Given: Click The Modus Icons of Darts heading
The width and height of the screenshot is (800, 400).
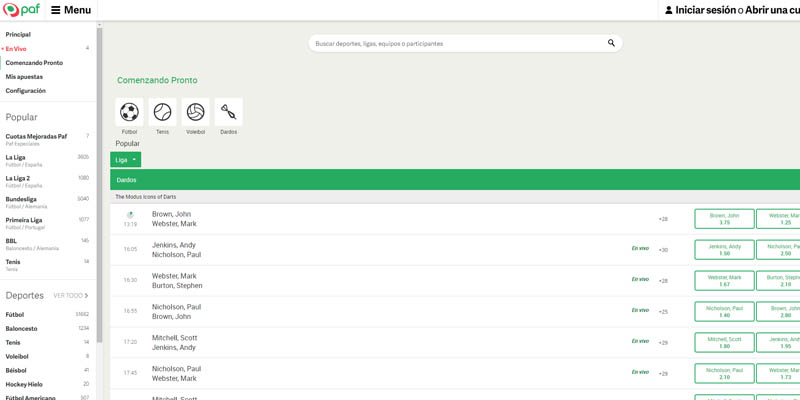Looking at the screenshot, I should [x=146, y=197].
